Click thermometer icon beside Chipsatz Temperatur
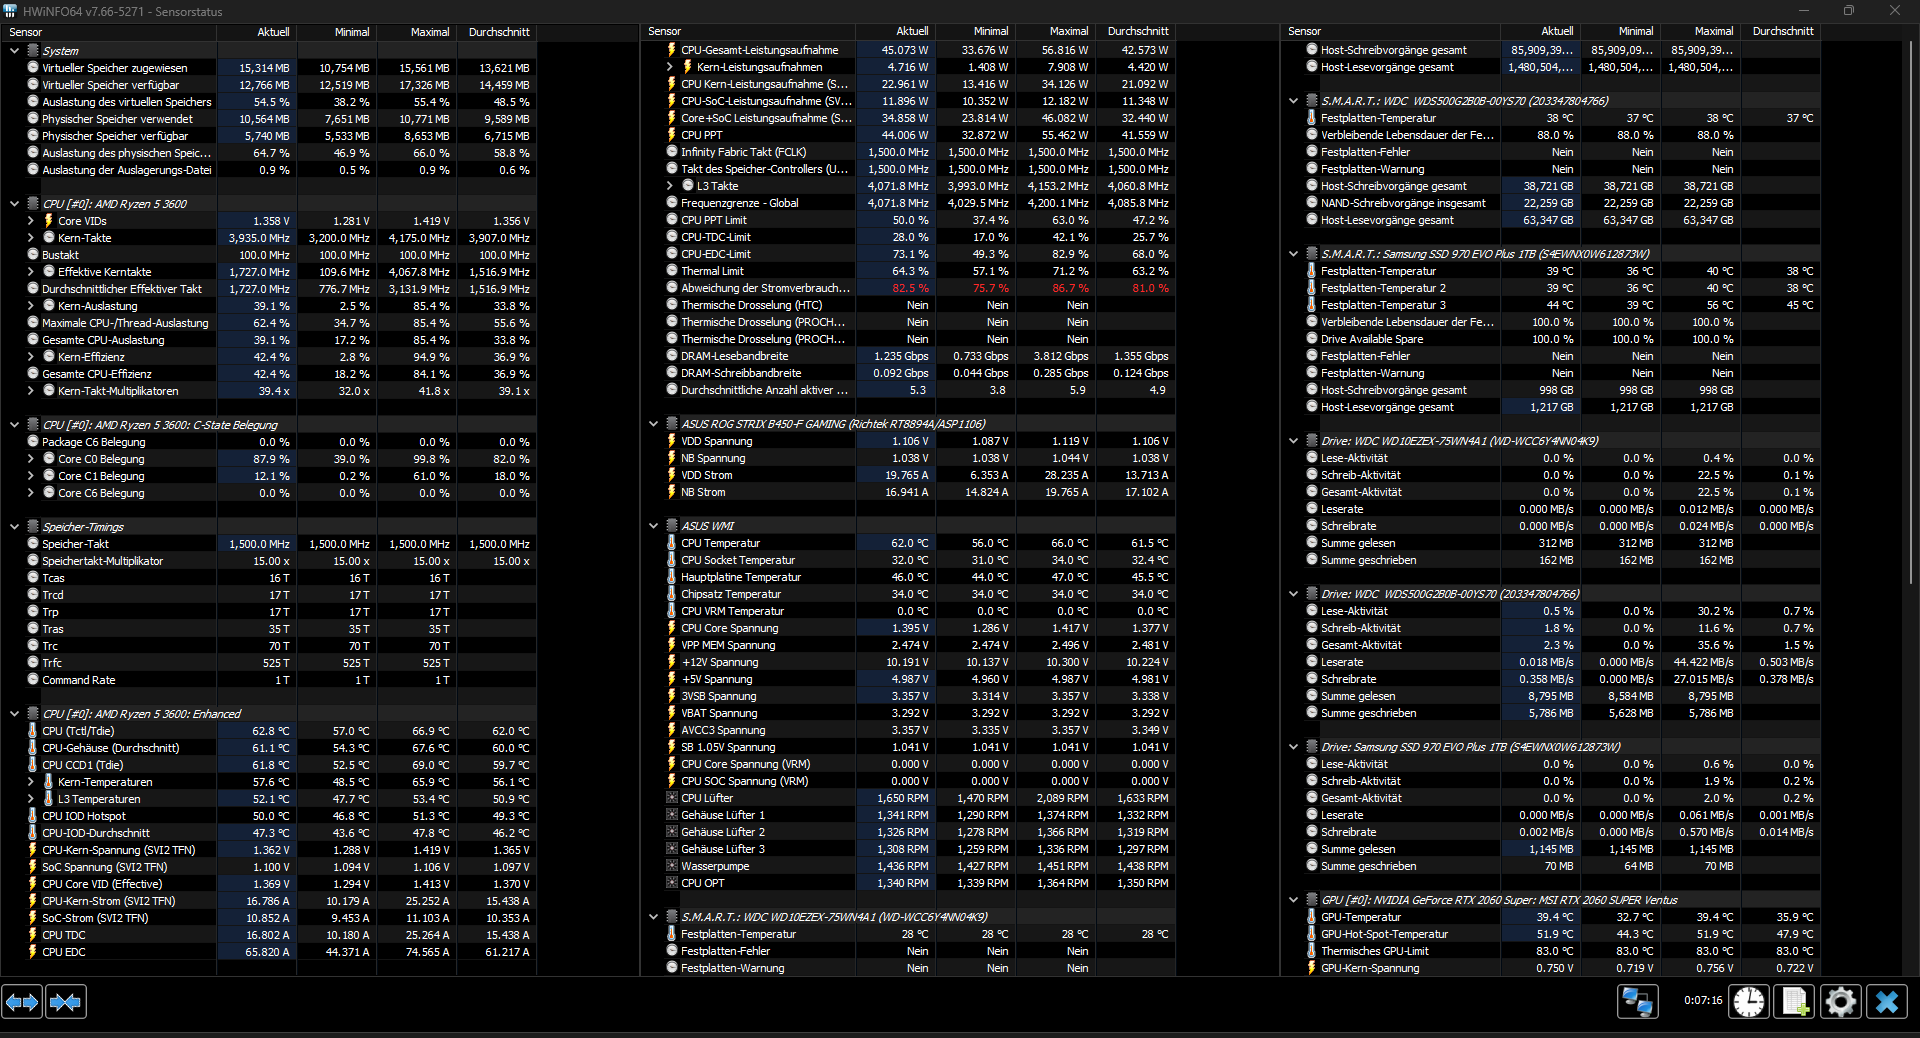 pyautogui.click(x=672, y=594)
